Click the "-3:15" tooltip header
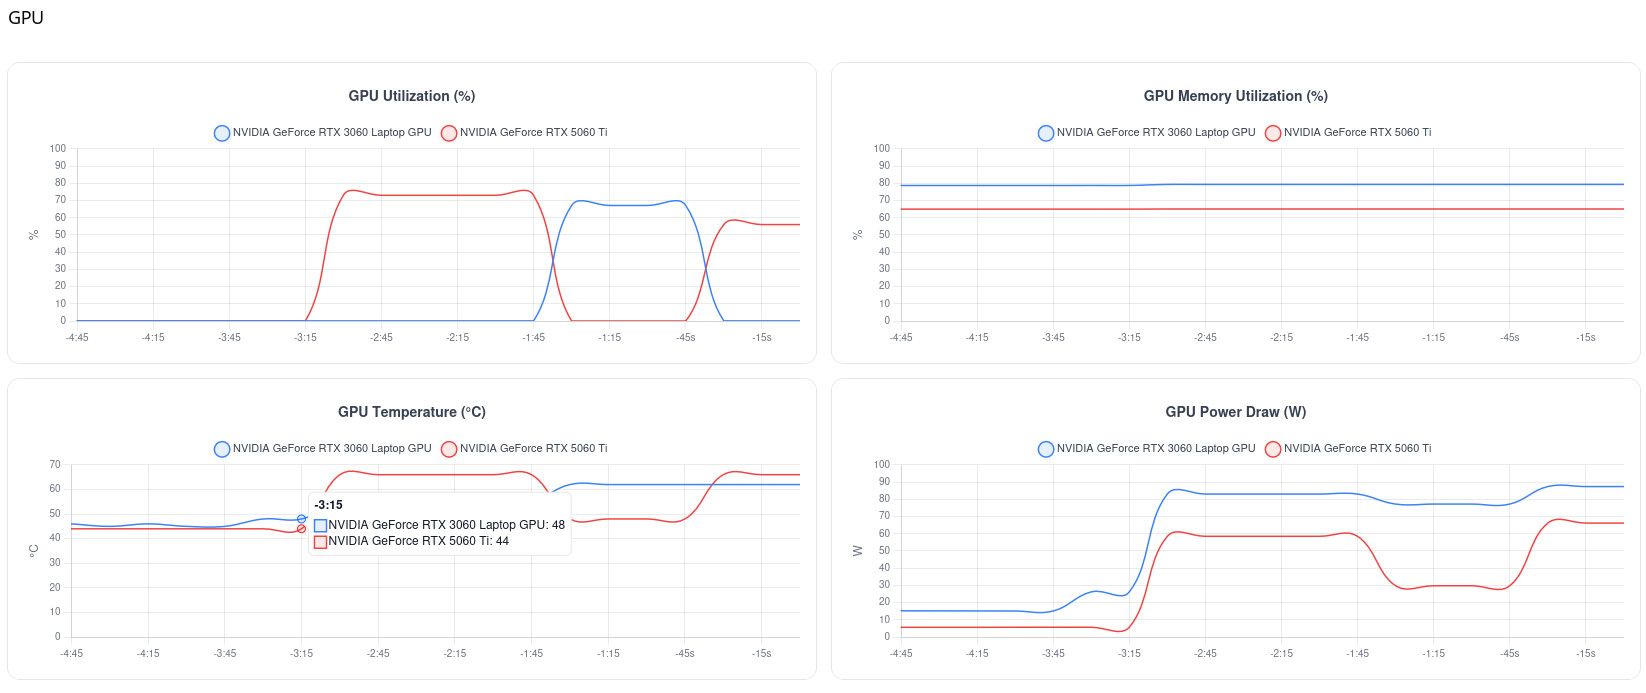 click(x=328, y=505)
